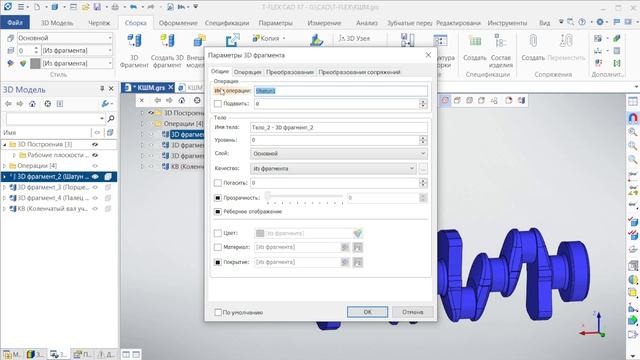Click Создать icon in Сопряжения group

tap(533, 41)
